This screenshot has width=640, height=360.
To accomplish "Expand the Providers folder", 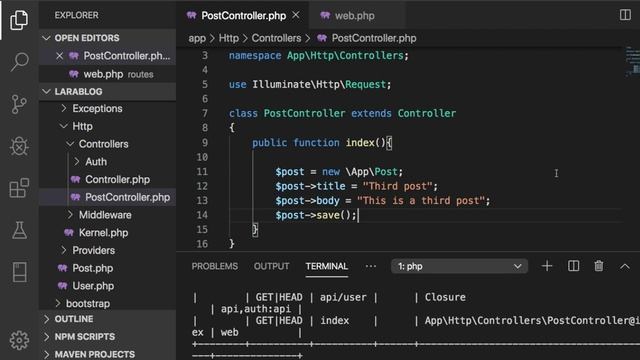I will (64, 250).
